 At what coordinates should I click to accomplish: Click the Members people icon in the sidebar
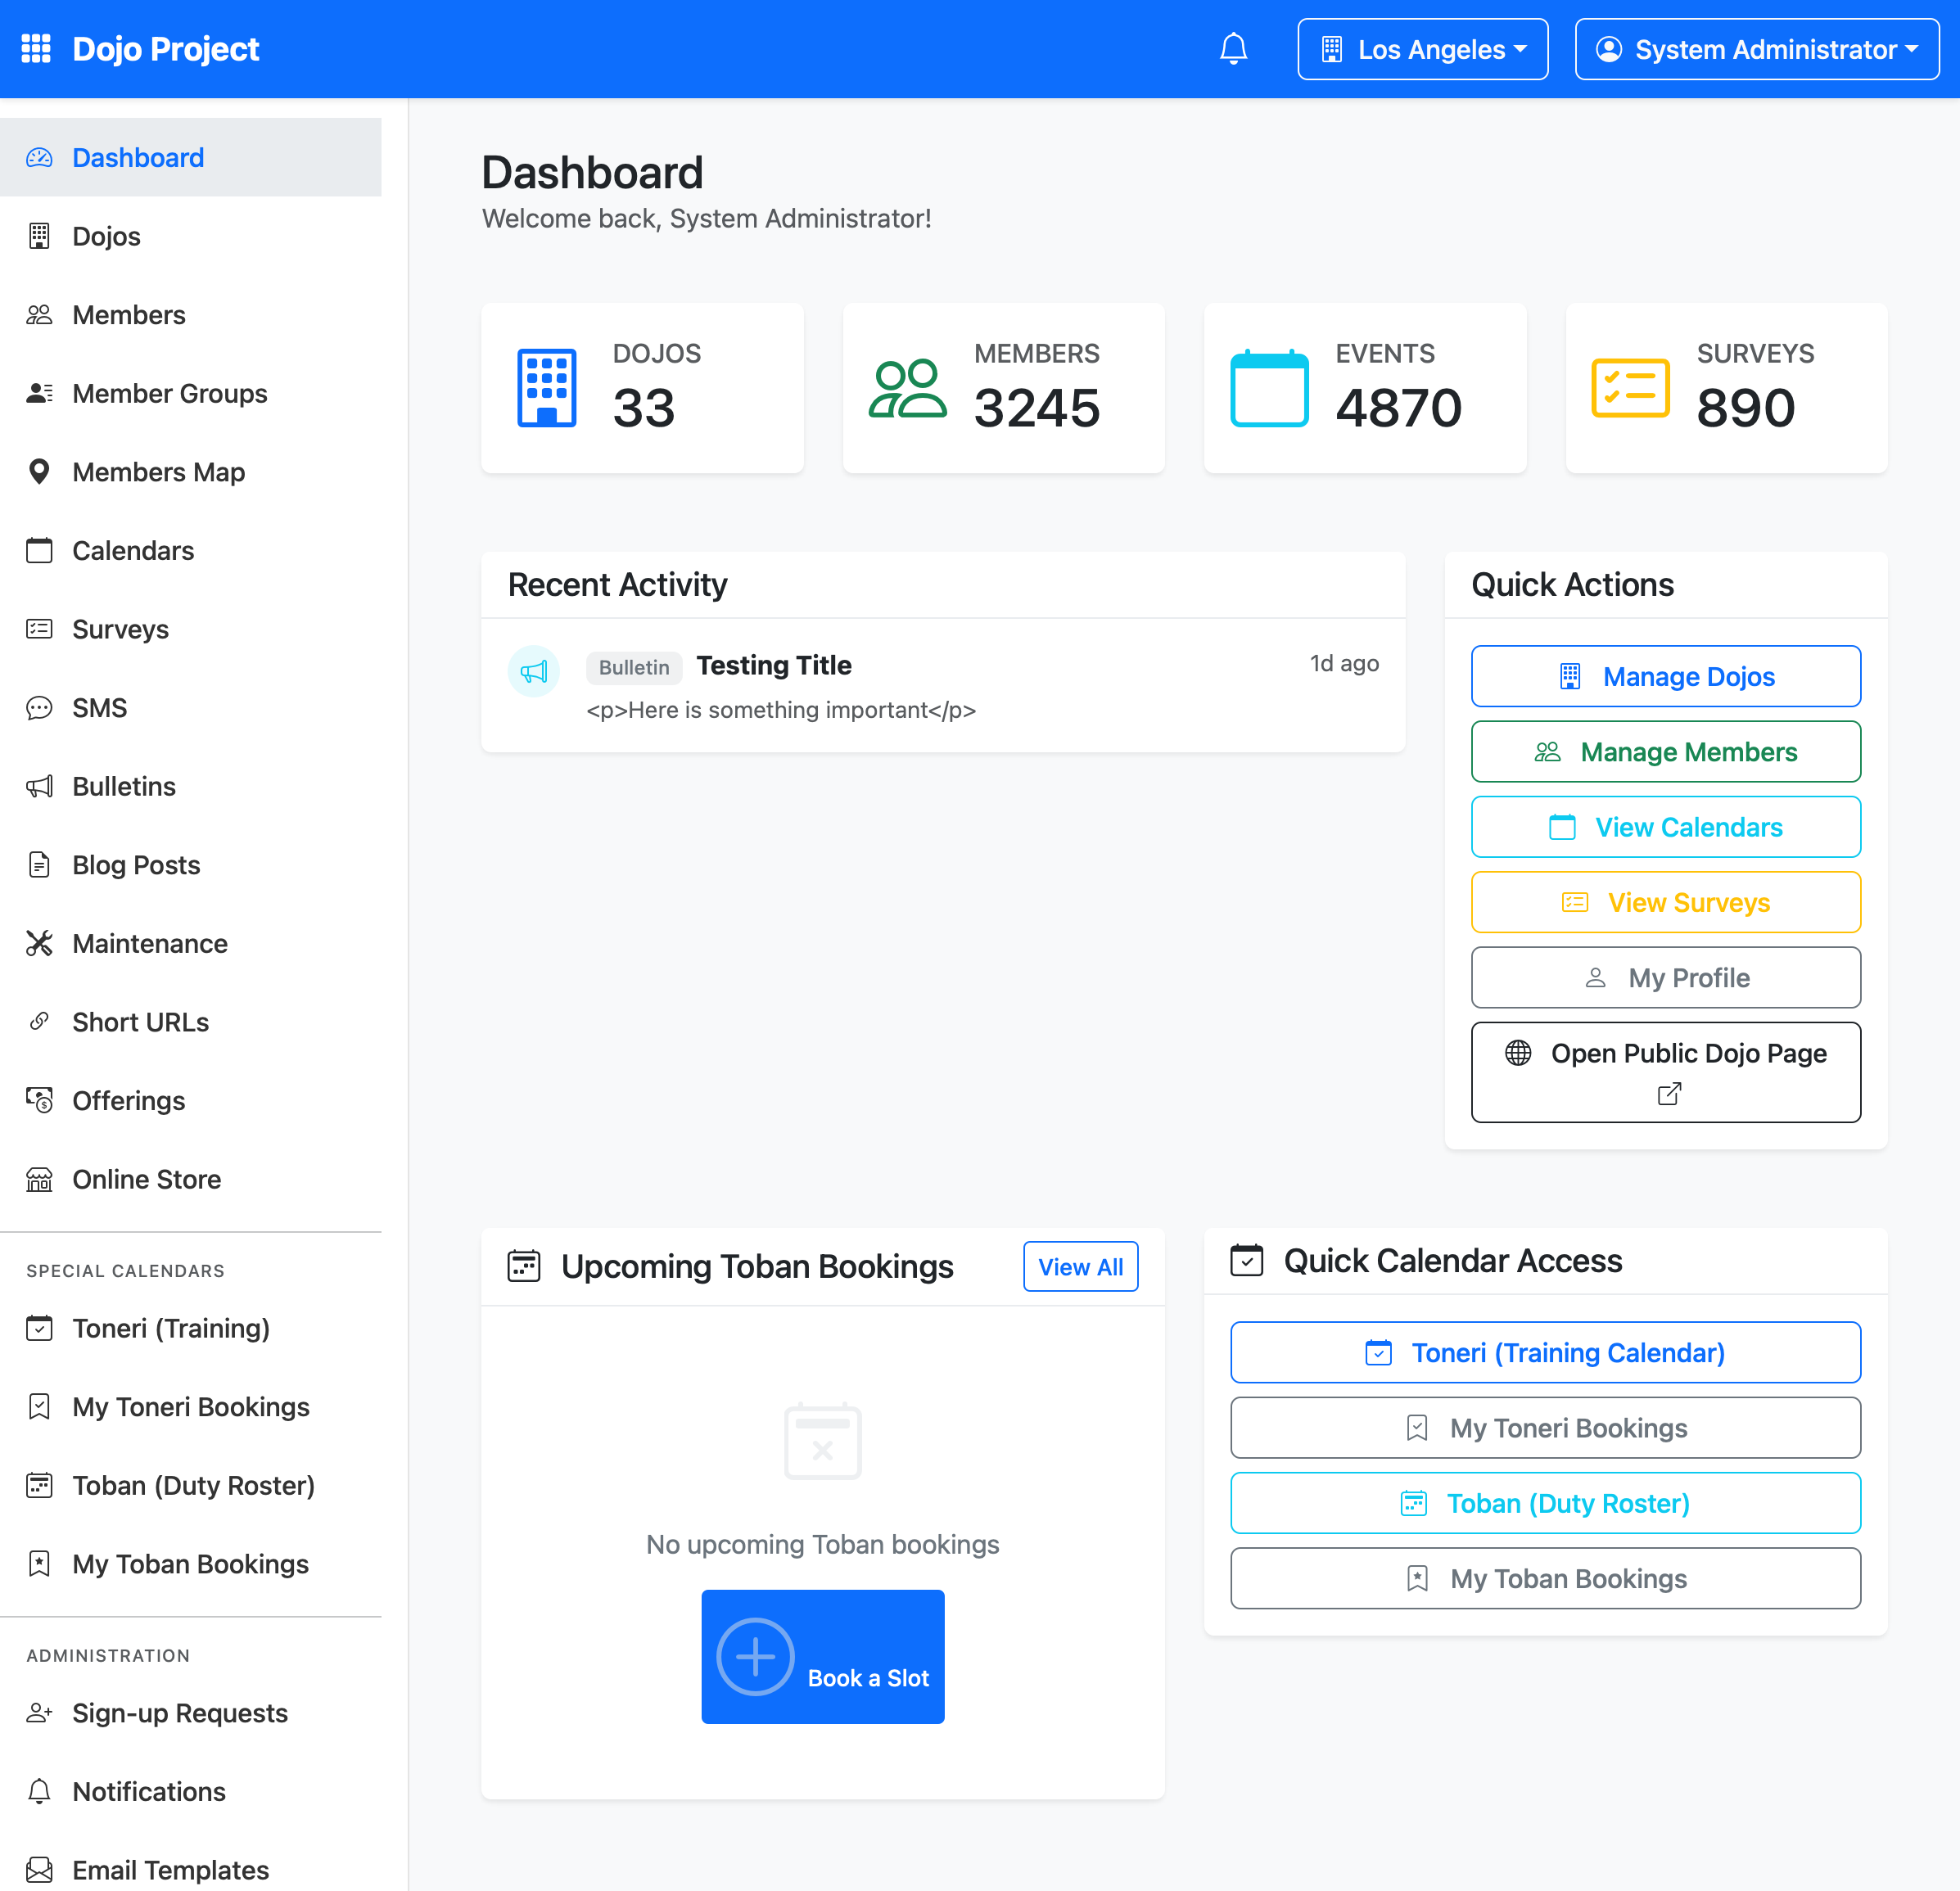[39, 315]
